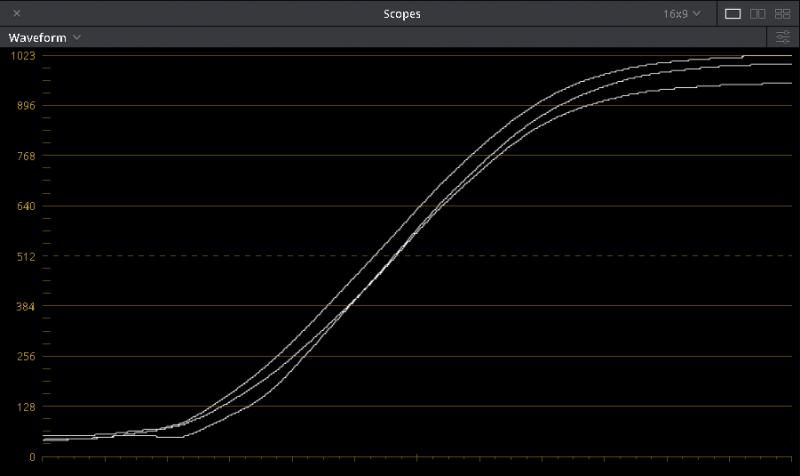Click the 384 scale label
The width and height of the screenshot is (800, 476).
pyautogui.click(x=22, y=306)
